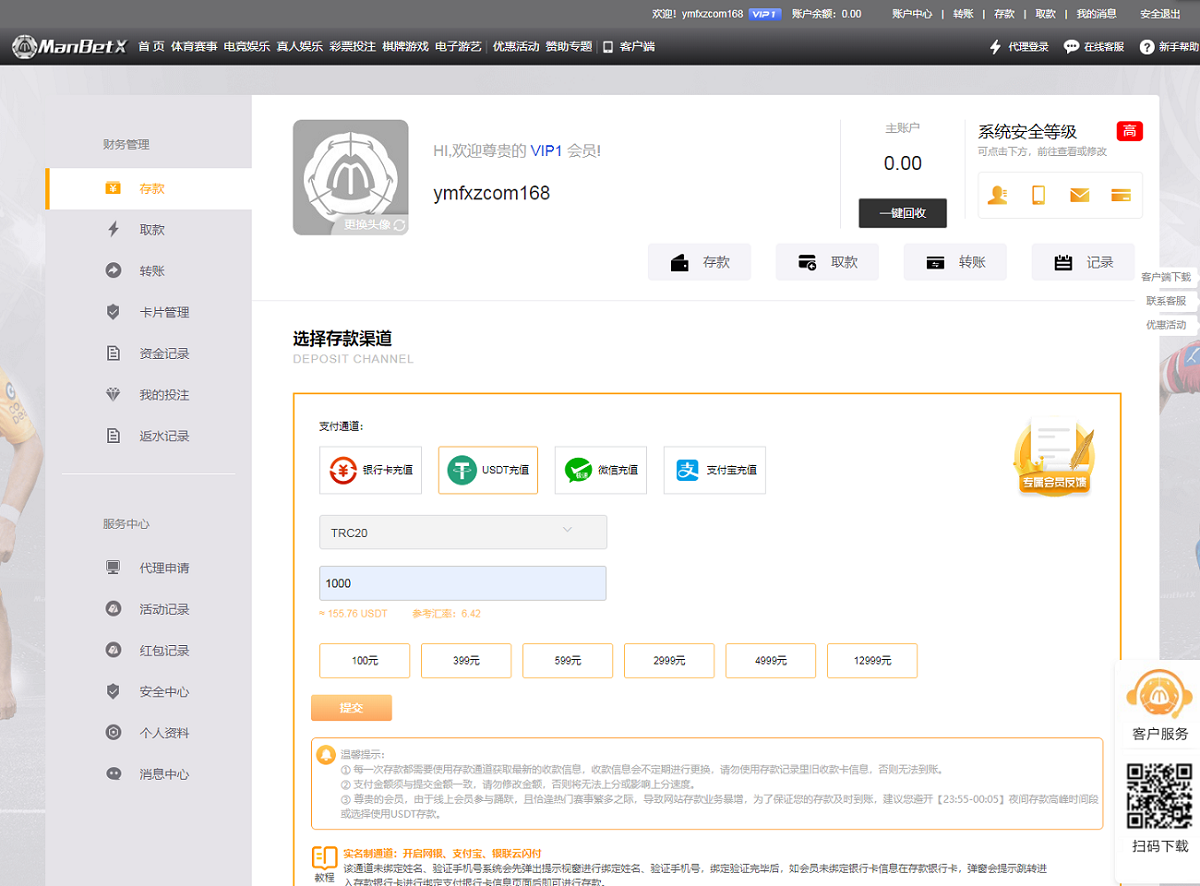Choose Alipay recharge payment channel
Screen dimensions: 1200x886
(x=714, y=470)
